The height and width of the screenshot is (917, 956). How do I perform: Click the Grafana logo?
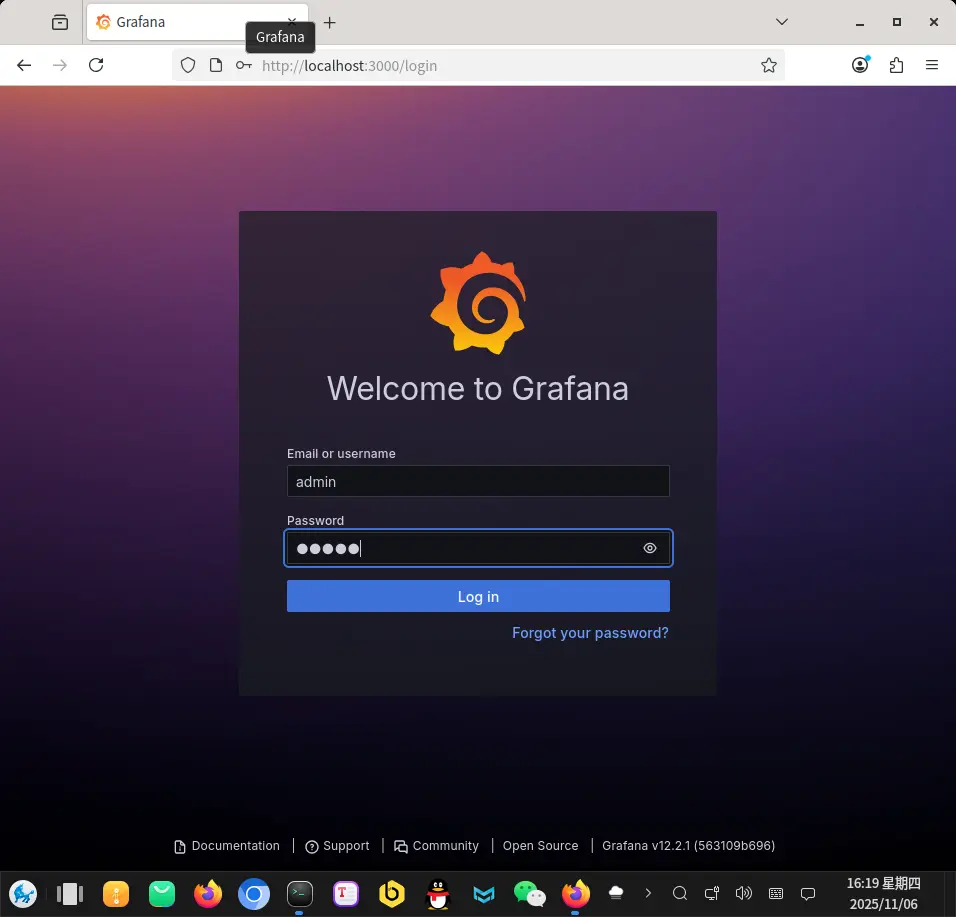pyautogui.click(x=478, y=302)
